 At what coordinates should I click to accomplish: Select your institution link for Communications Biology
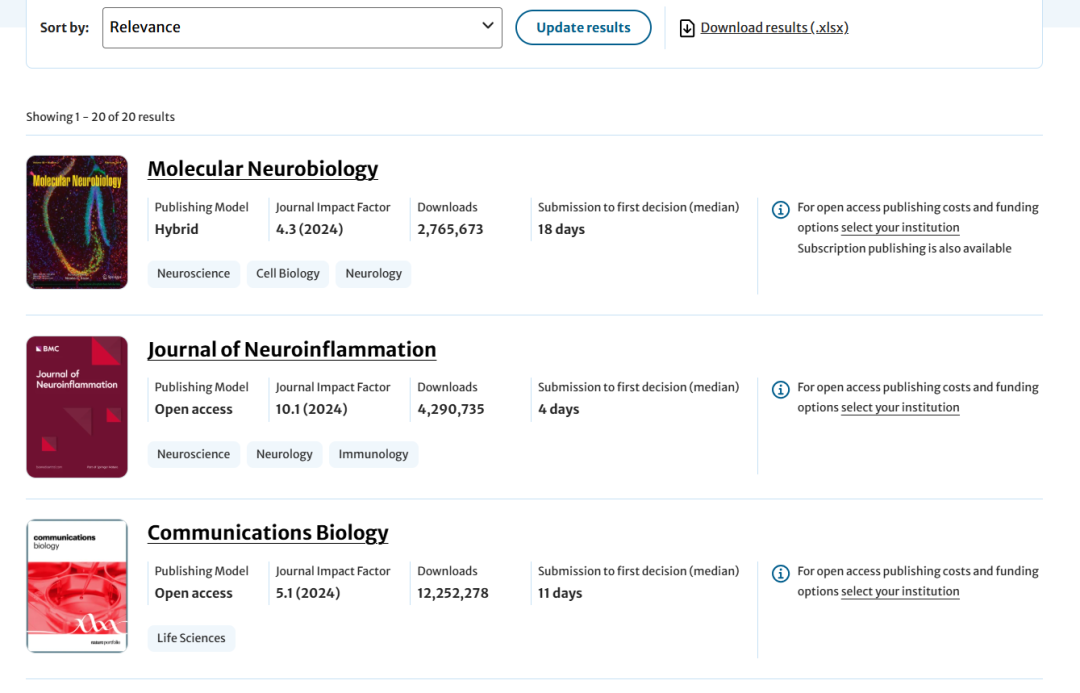click(x=900, y=592)
